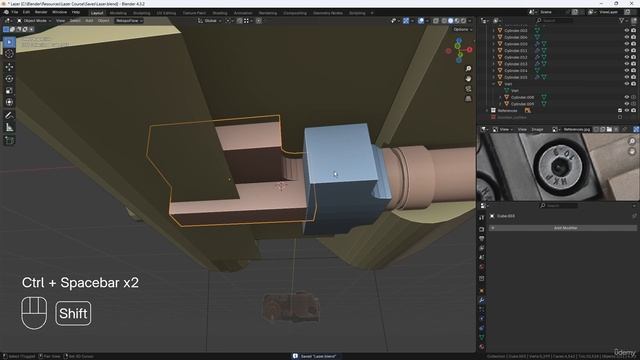Screen dimensions: 640x360
Task: Open the Object Mode dropdown
Action: coord(34,20)
